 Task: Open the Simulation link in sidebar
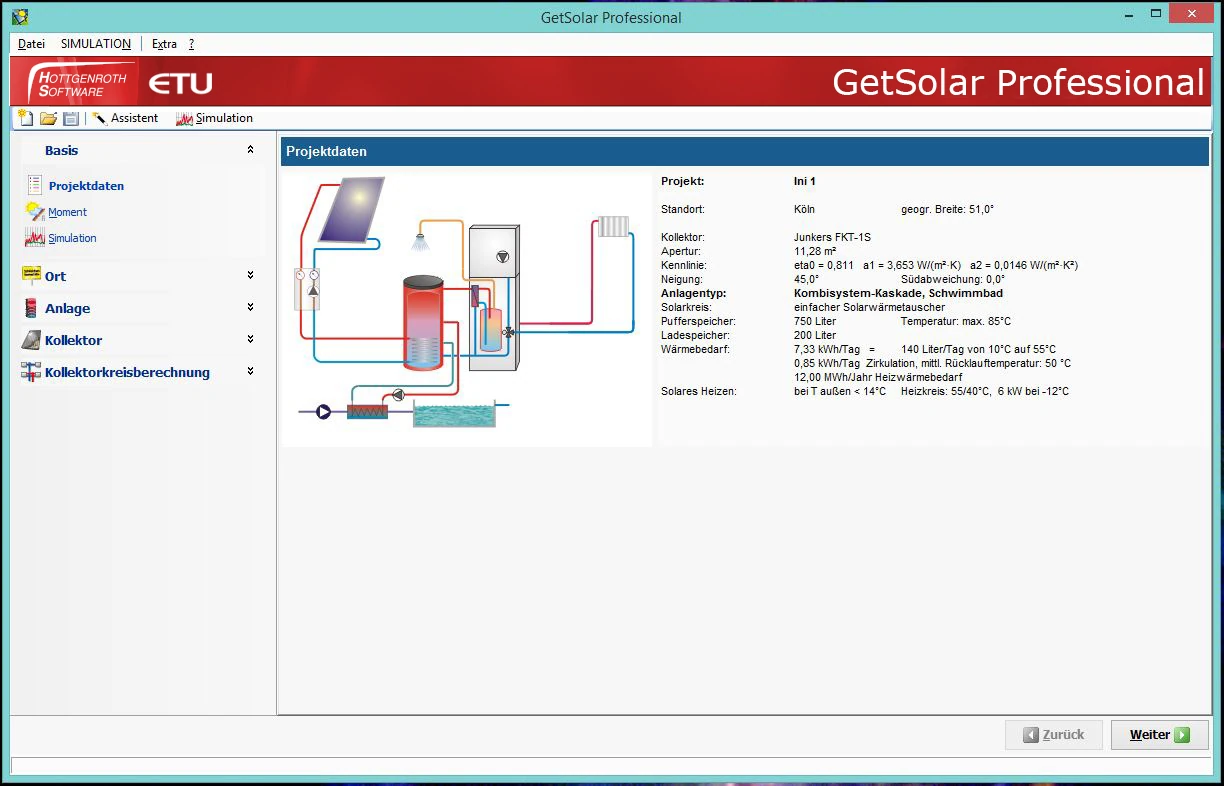click(72, 238)
